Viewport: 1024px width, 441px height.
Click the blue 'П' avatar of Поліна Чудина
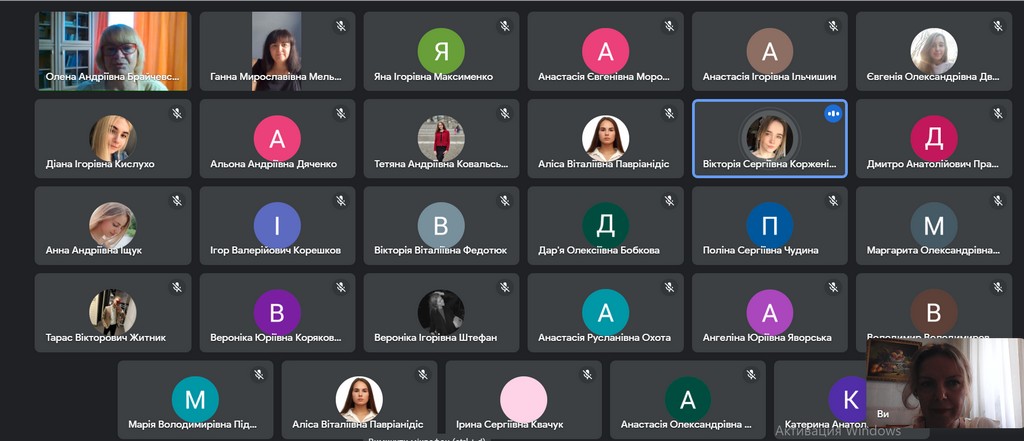769,225
